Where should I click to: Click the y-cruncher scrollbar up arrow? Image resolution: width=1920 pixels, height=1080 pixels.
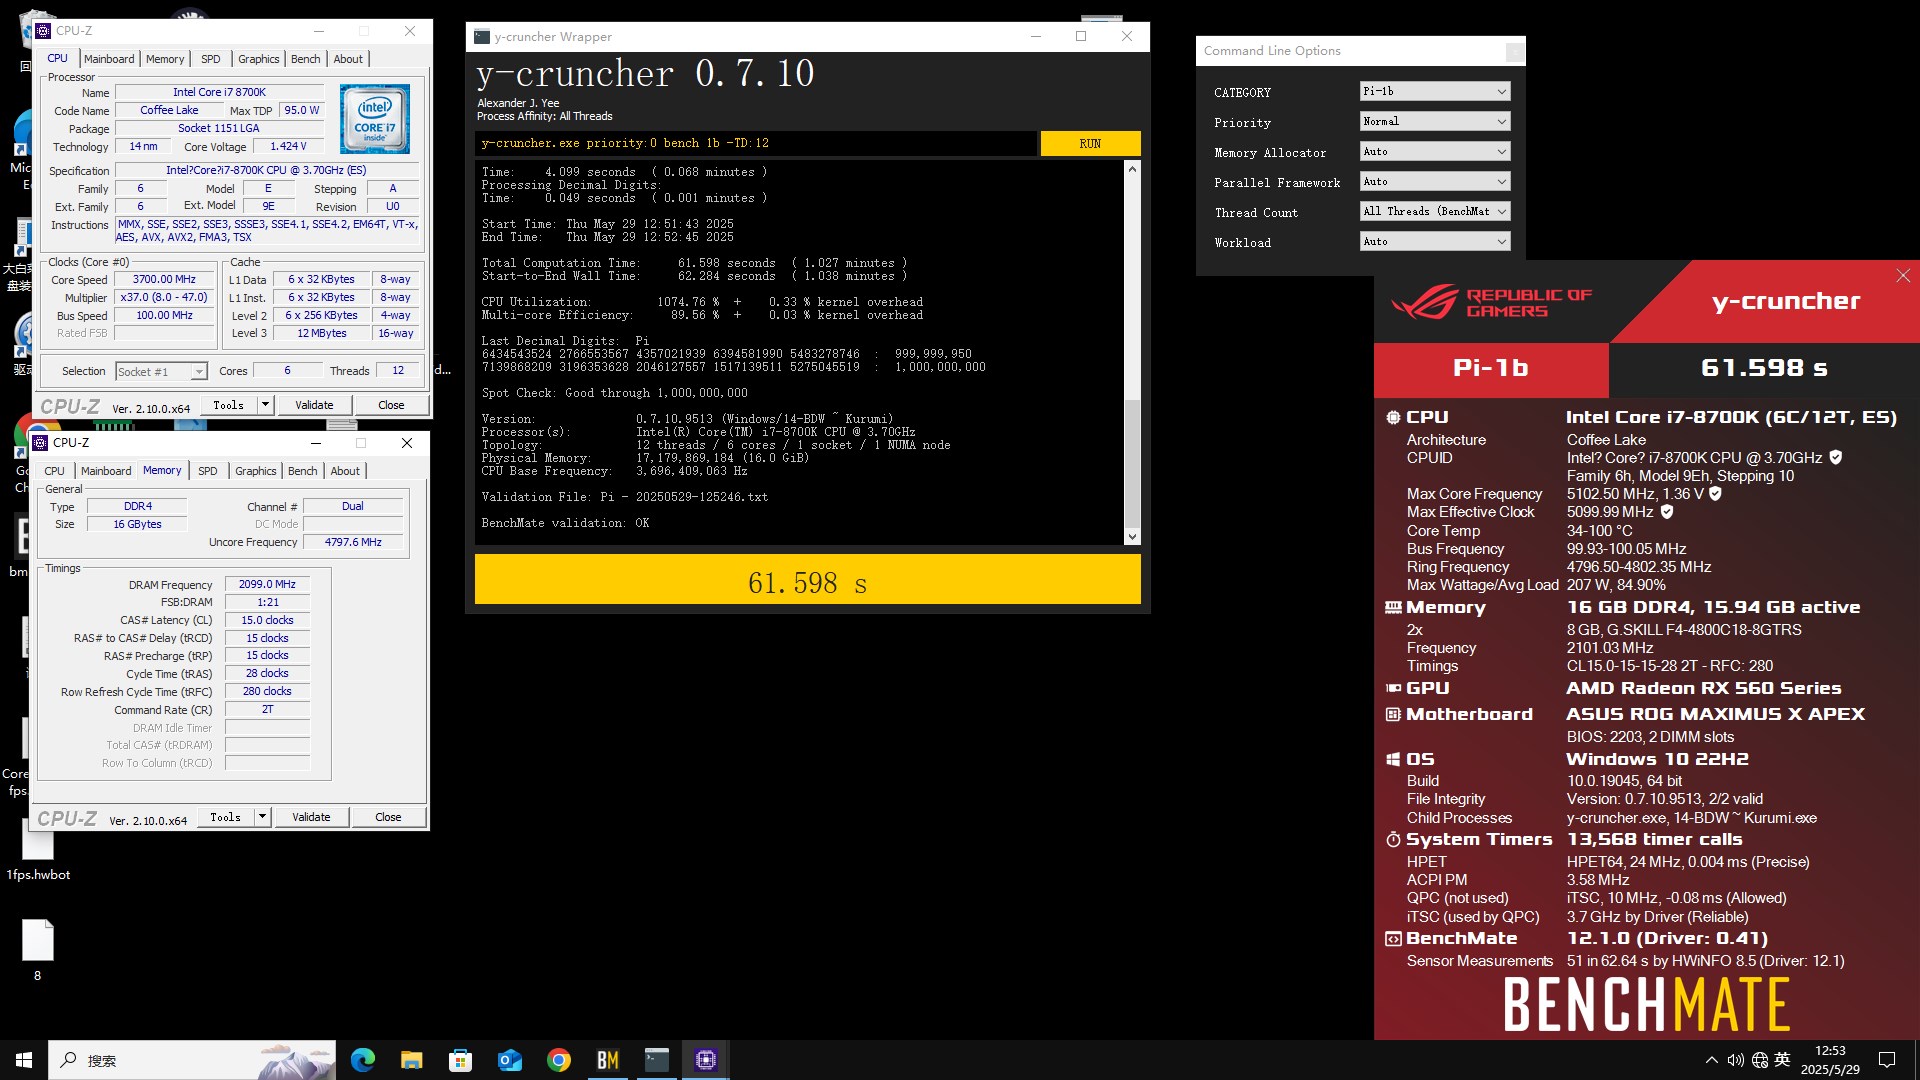(x=1132, y=169)
